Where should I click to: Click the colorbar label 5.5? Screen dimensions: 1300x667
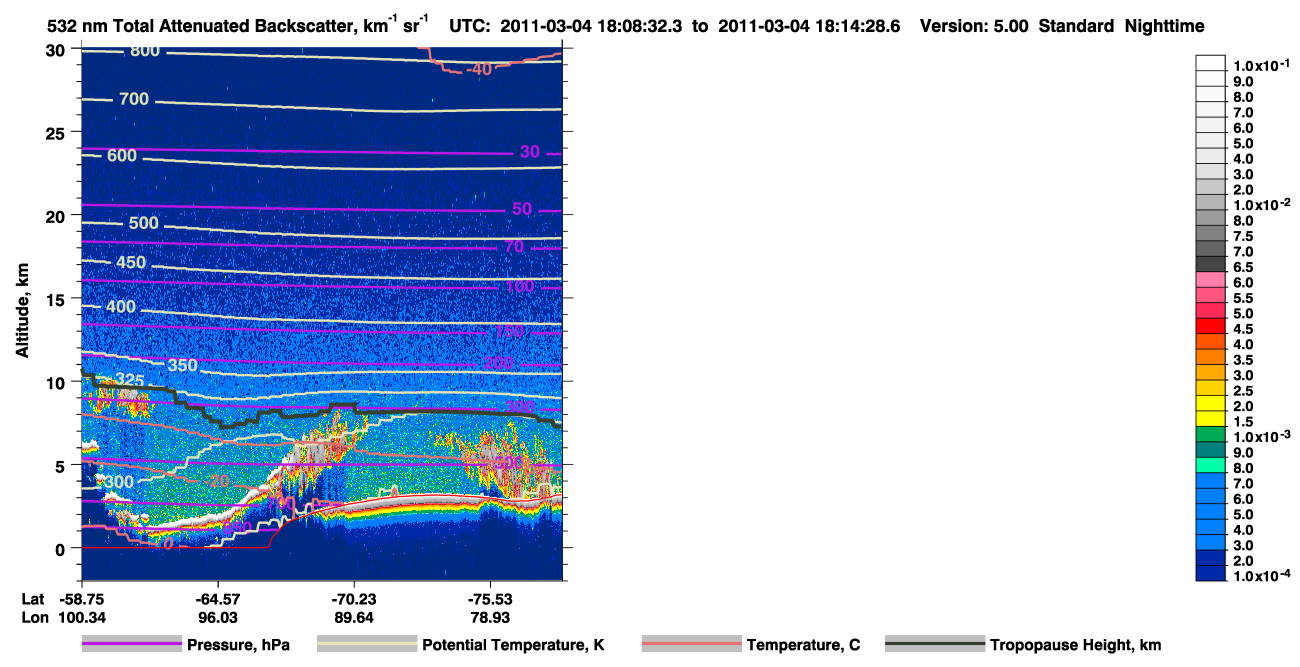[1243, 298]
